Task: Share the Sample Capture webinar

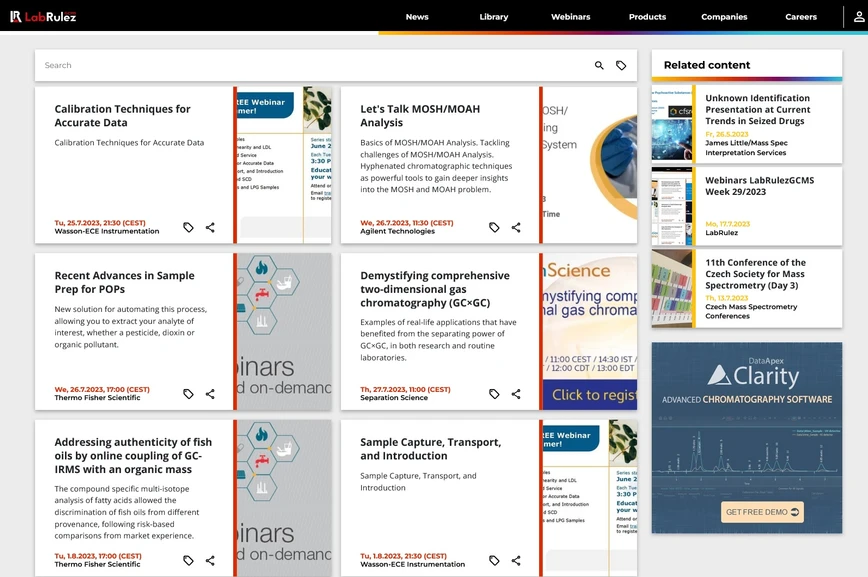Action: (x=515, y=560)
